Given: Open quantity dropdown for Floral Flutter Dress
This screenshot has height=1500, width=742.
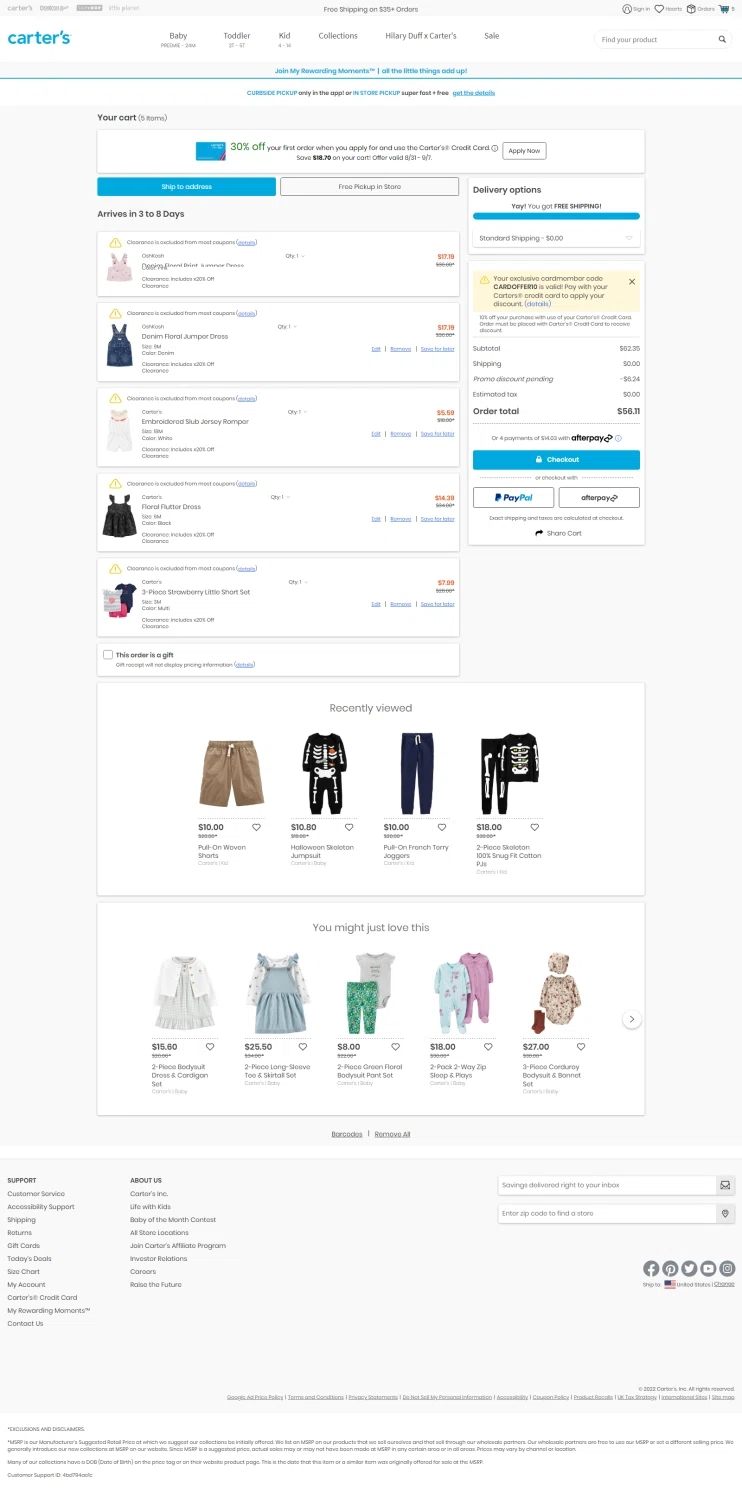Looking at the screenshot, I should pyautogui.click(x=280, y=497).
